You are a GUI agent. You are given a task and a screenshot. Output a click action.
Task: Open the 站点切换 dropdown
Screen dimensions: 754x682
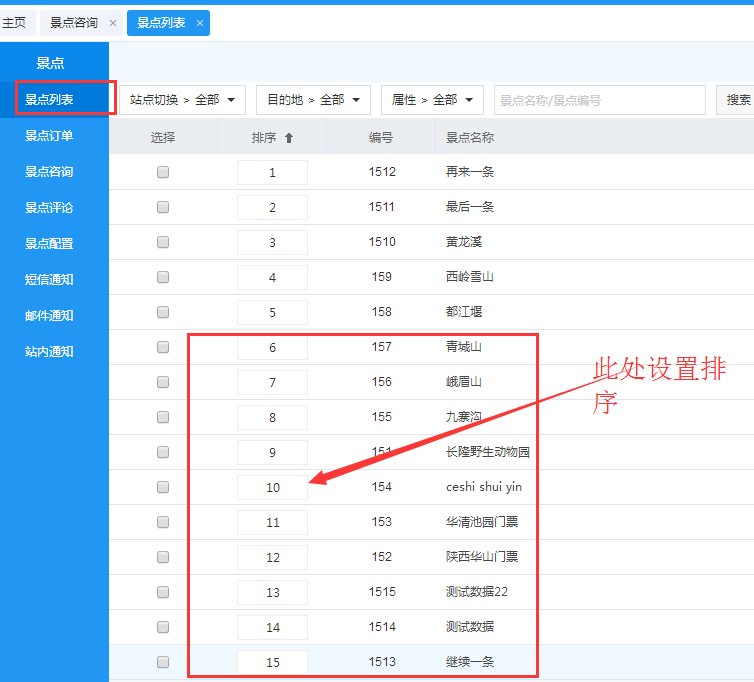(x=184, y=100)
